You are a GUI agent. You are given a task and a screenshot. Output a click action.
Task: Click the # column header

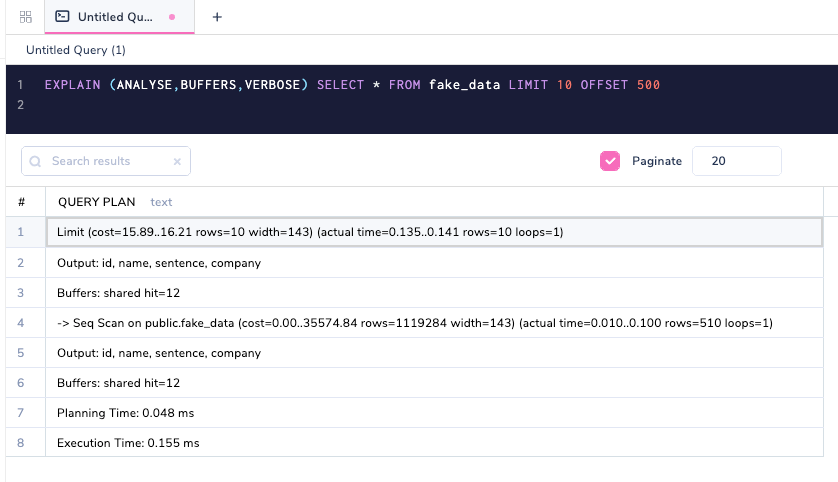[x=21, y=202]
